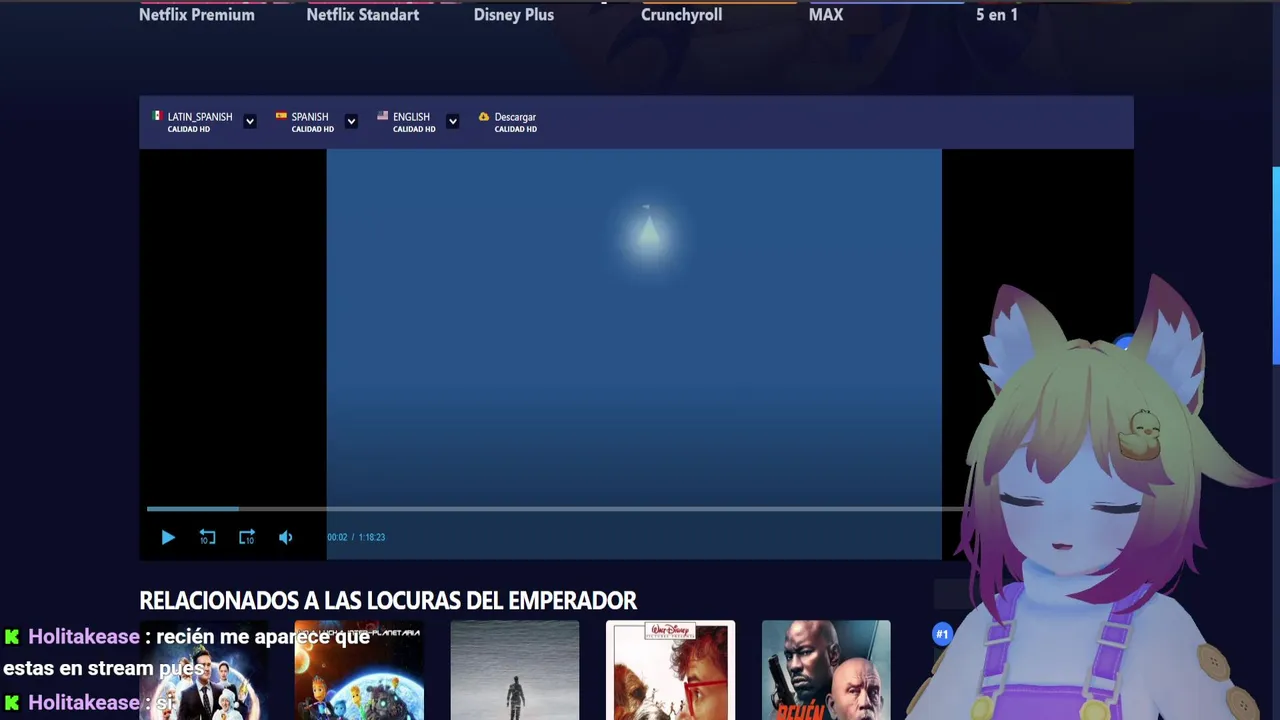Expand the SPANISH source dropdown arrow
Screen dimensions: 1280x720
(351, 121)
